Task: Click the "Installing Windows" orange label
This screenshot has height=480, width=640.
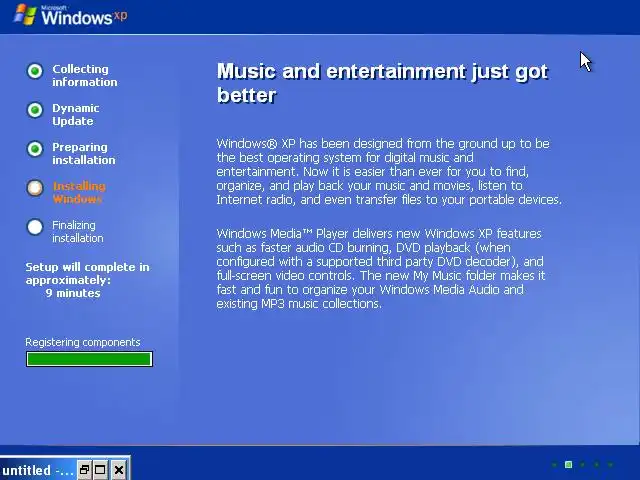Action: (x=79, y=193)
